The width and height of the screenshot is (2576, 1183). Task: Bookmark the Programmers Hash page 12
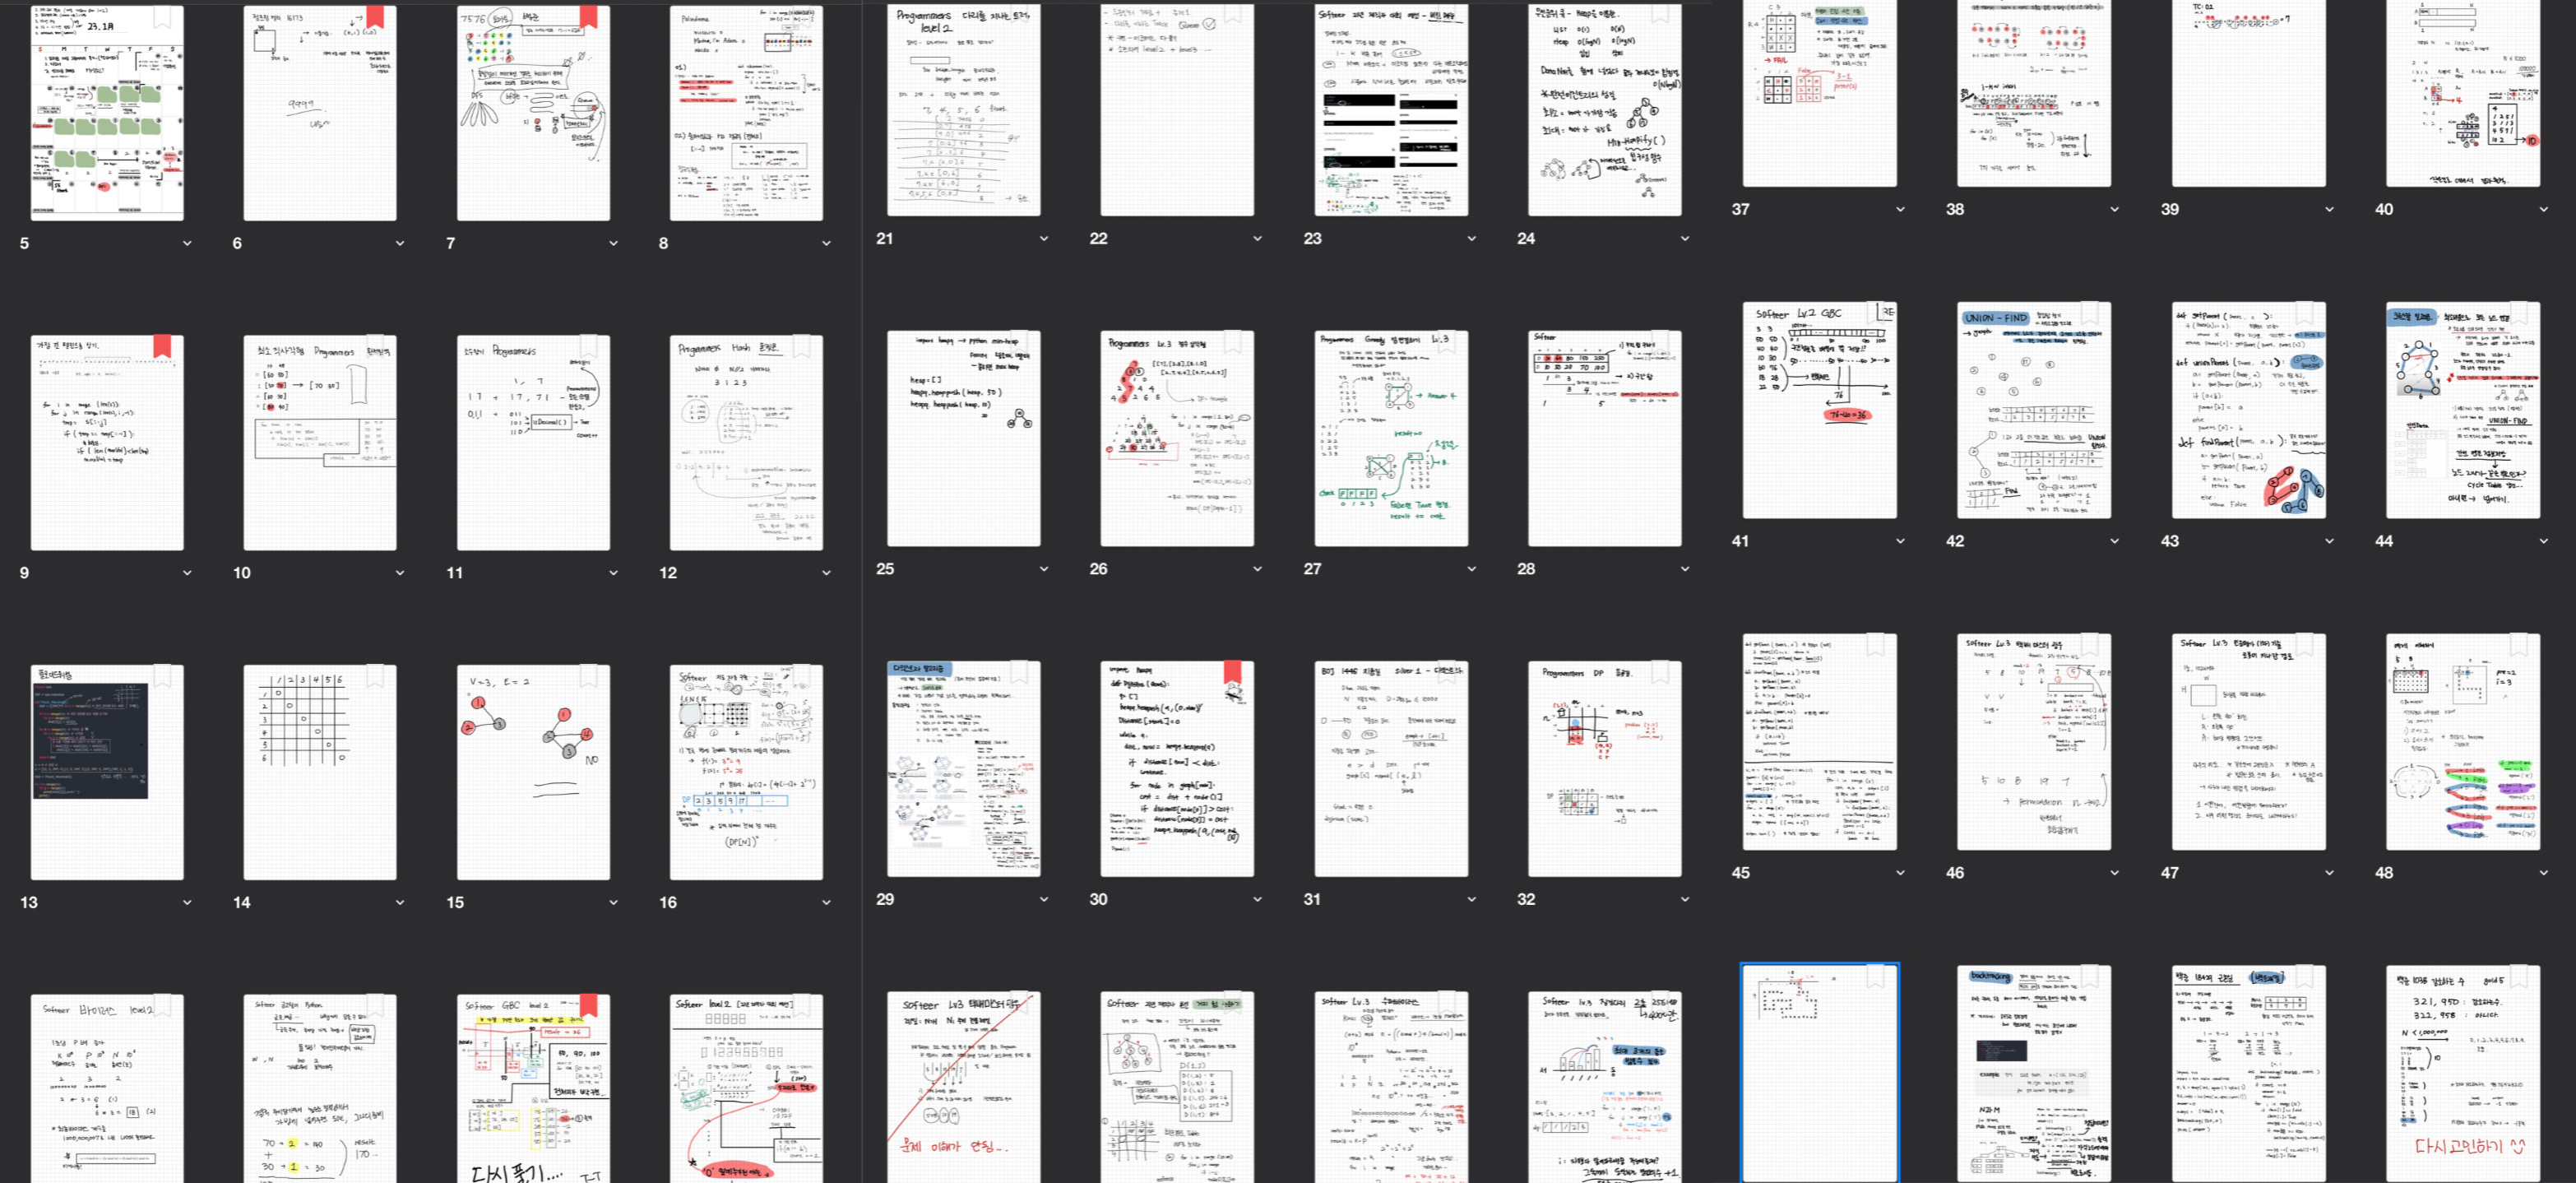pos(802,347)
